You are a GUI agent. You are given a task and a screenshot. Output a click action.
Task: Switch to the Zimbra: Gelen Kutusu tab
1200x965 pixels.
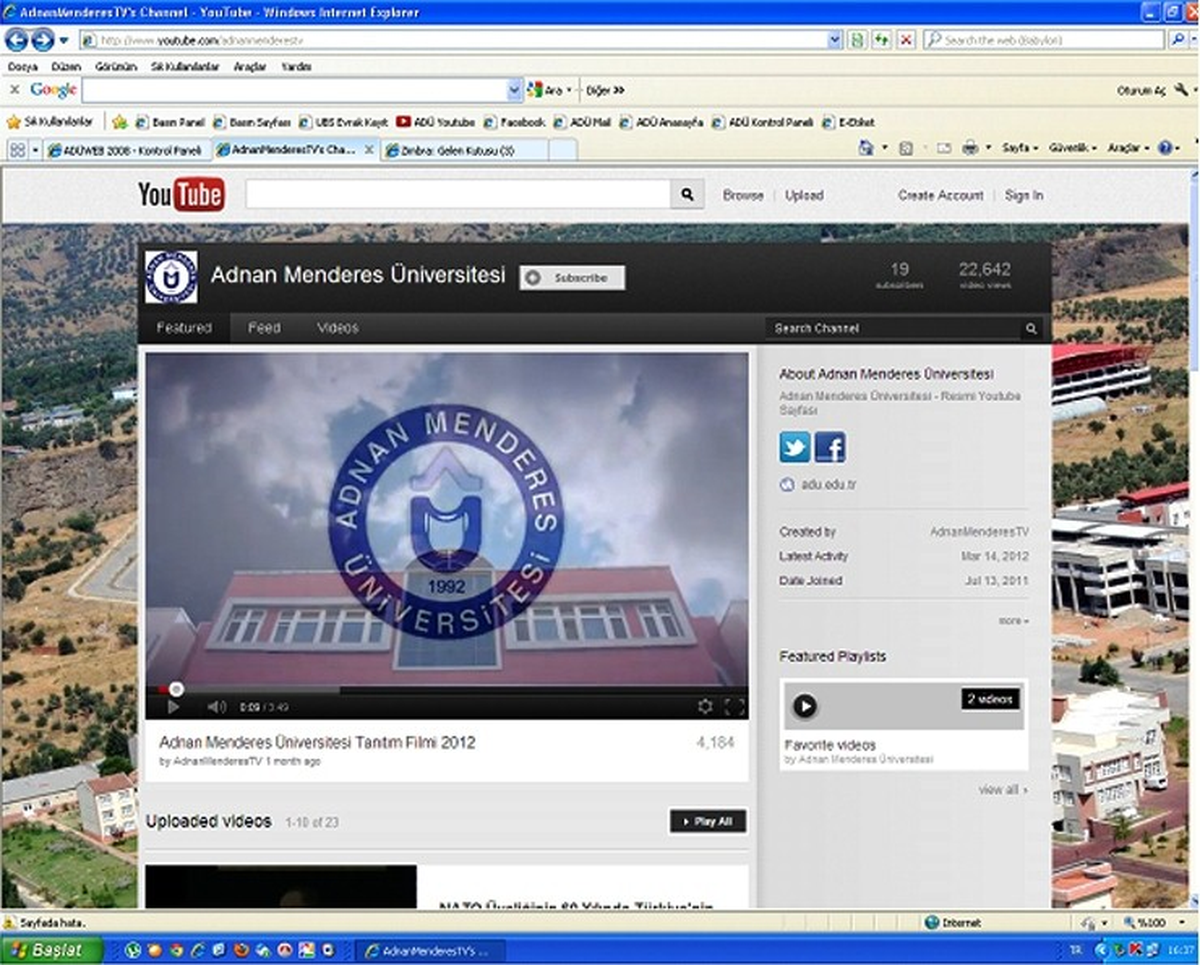pos(463,150)
